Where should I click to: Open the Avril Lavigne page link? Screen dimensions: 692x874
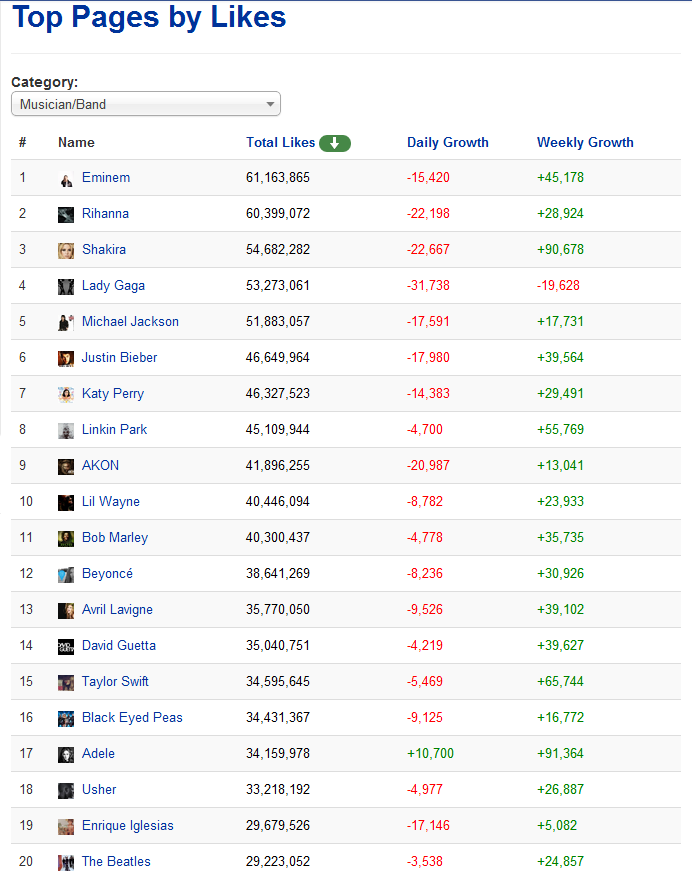point(117,609)
